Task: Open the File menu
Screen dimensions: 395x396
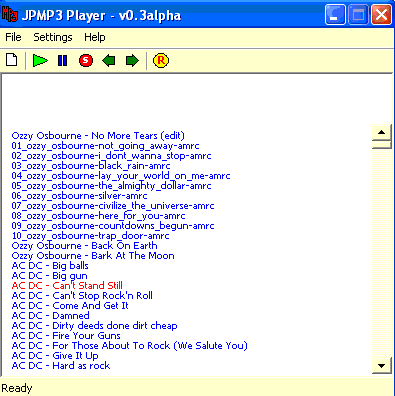Action: 13,37
